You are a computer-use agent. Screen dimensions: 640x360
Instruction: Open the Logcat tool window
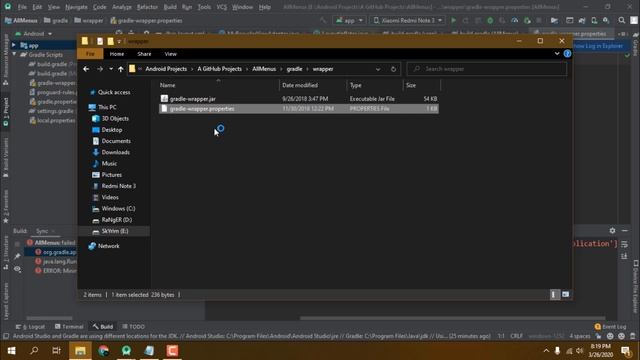pos(31,327)
